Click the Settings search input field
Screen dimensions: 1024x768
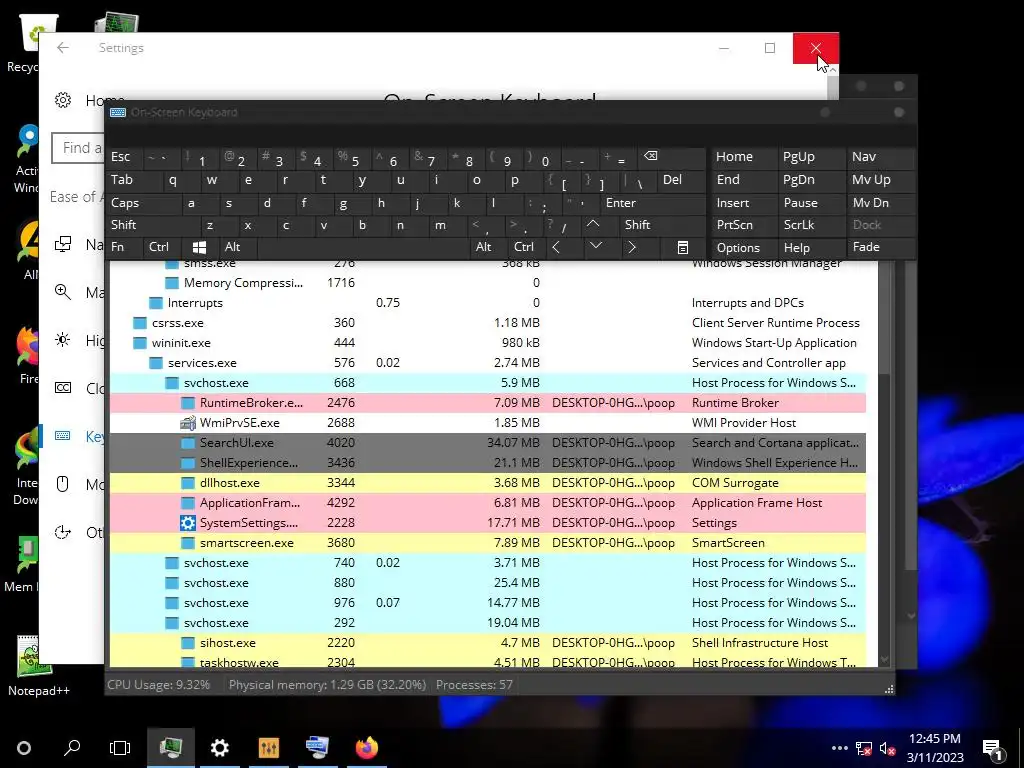(78, 148)
